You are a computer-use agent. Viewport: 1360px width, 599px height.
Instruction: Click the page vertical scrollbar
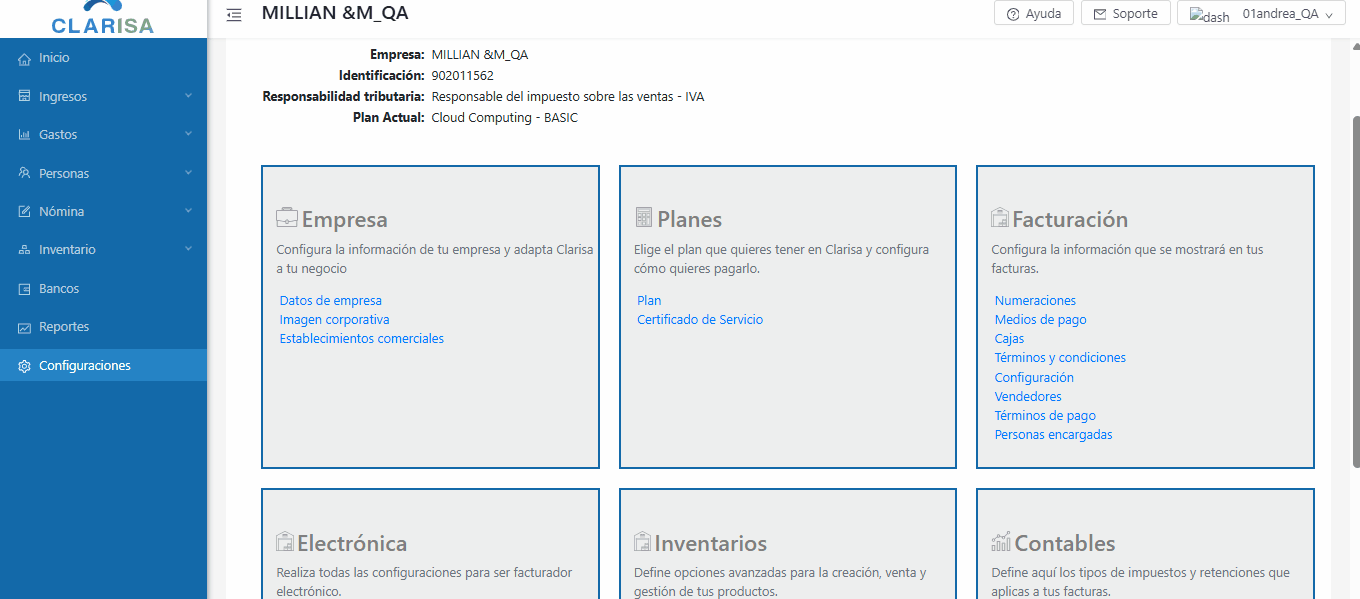(1355, 300)
